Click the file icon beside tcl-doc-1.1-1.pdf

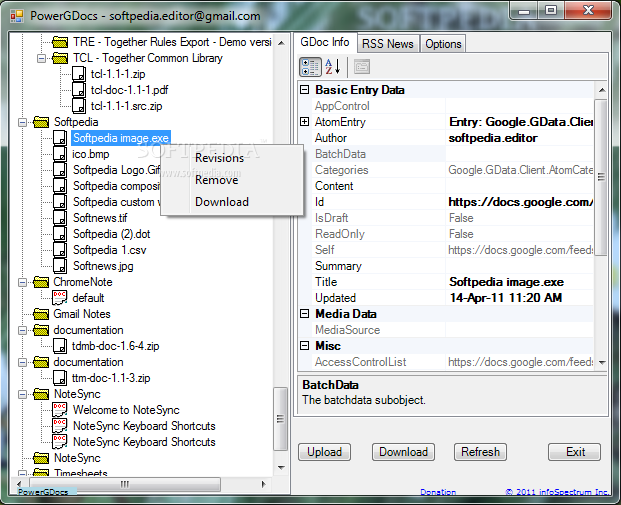79,90
